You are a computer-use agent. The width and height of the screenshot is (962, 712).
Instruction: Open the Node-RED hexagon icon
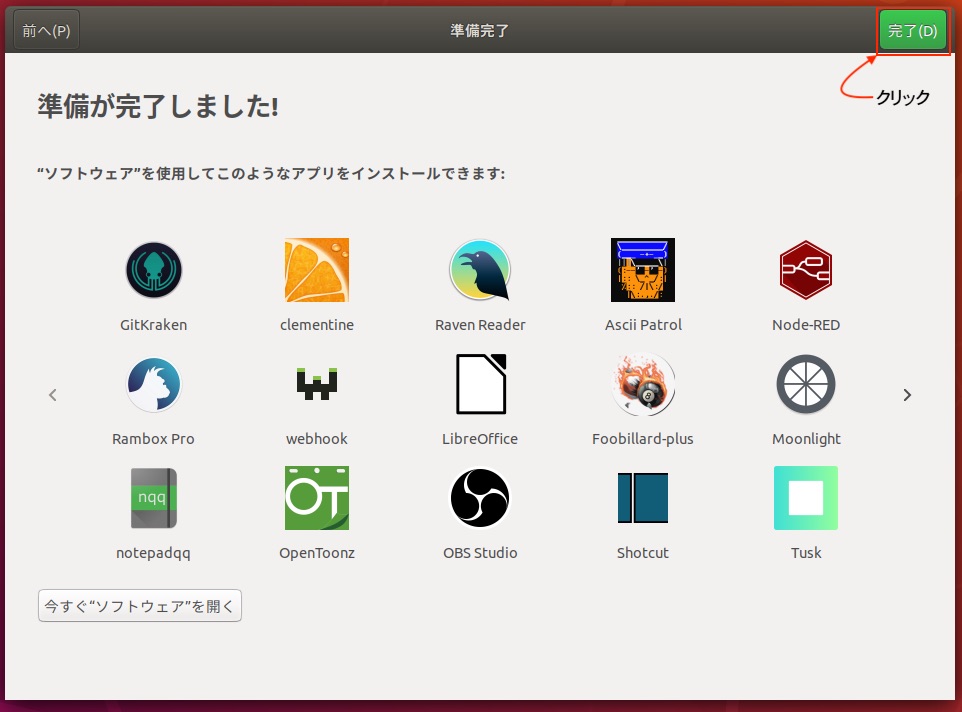click(806, 270)
